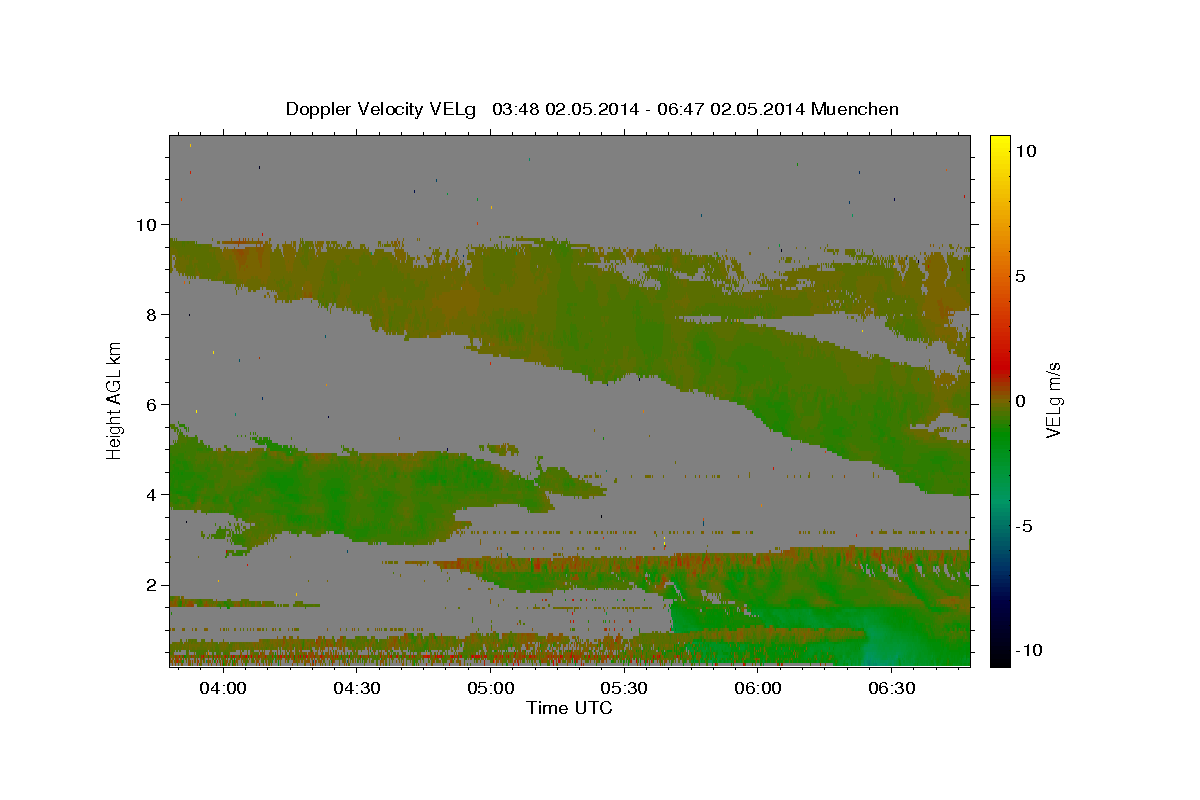This screenshot has height=800, width=1200.
Task: Click the 06:30 time tick label
Action: click(x=892, y=688)
